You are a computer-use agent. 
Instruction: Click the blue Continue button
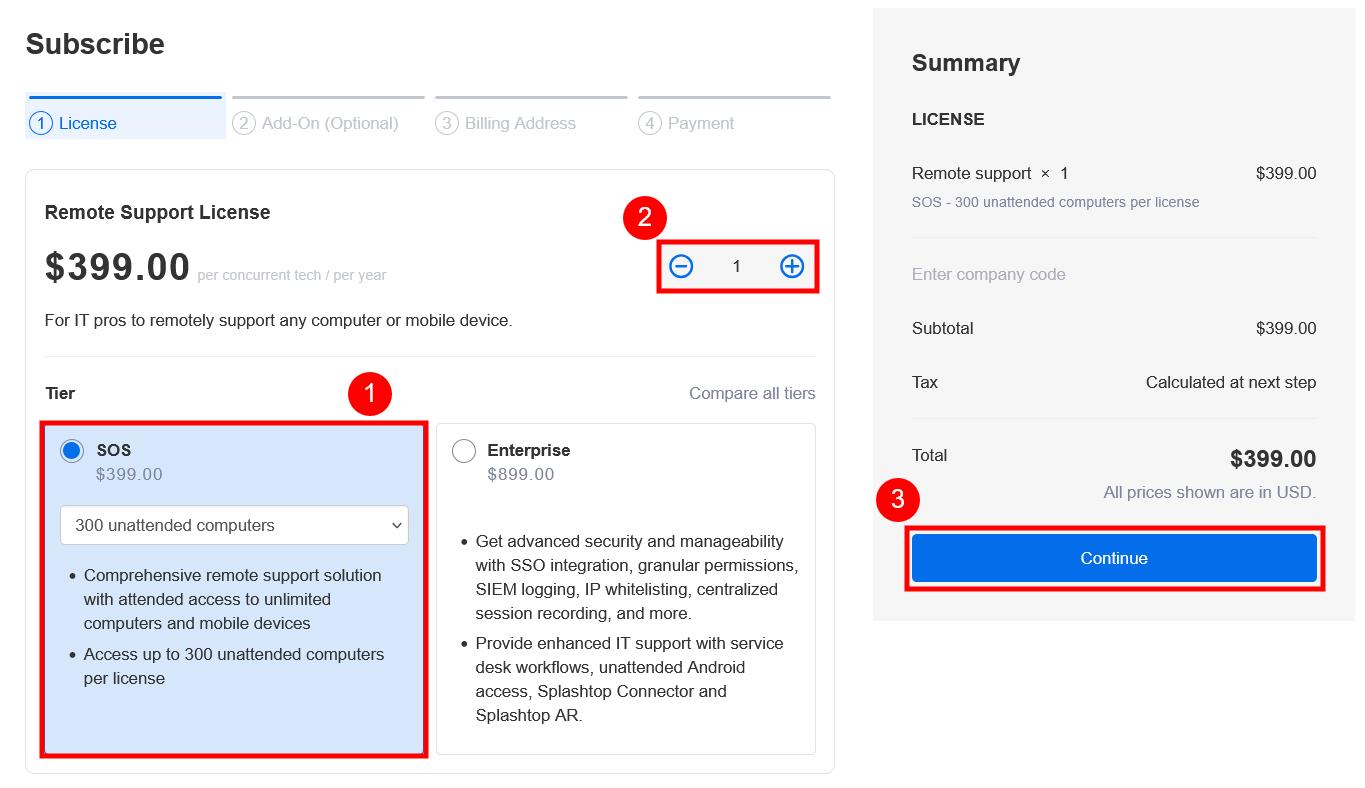pyautogui.click(x=1114, y=558)
